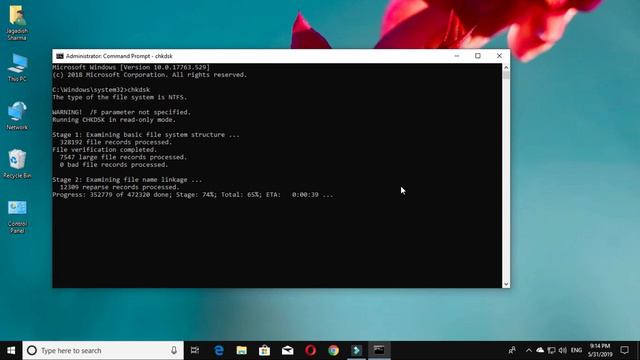Select the Recycle Bin desktop icon
This screenshot has height=360, width=640.
(x=17, y=164)
